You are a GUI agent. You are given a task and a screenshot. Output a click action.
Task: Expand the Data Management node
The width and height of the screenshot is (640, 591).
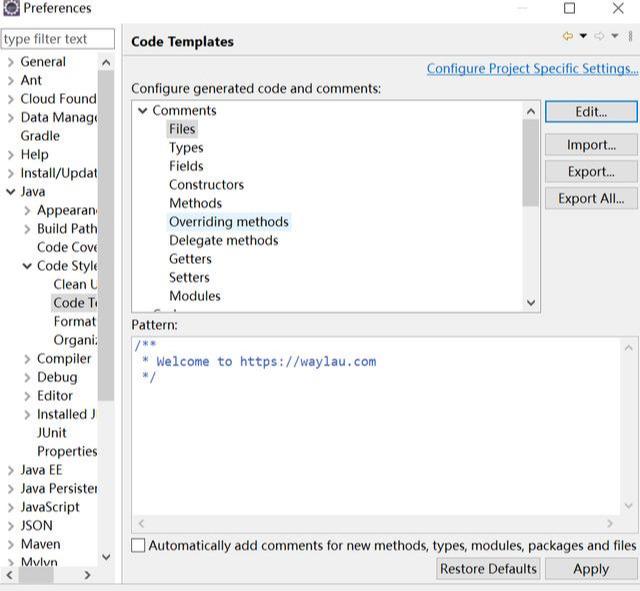11,118
